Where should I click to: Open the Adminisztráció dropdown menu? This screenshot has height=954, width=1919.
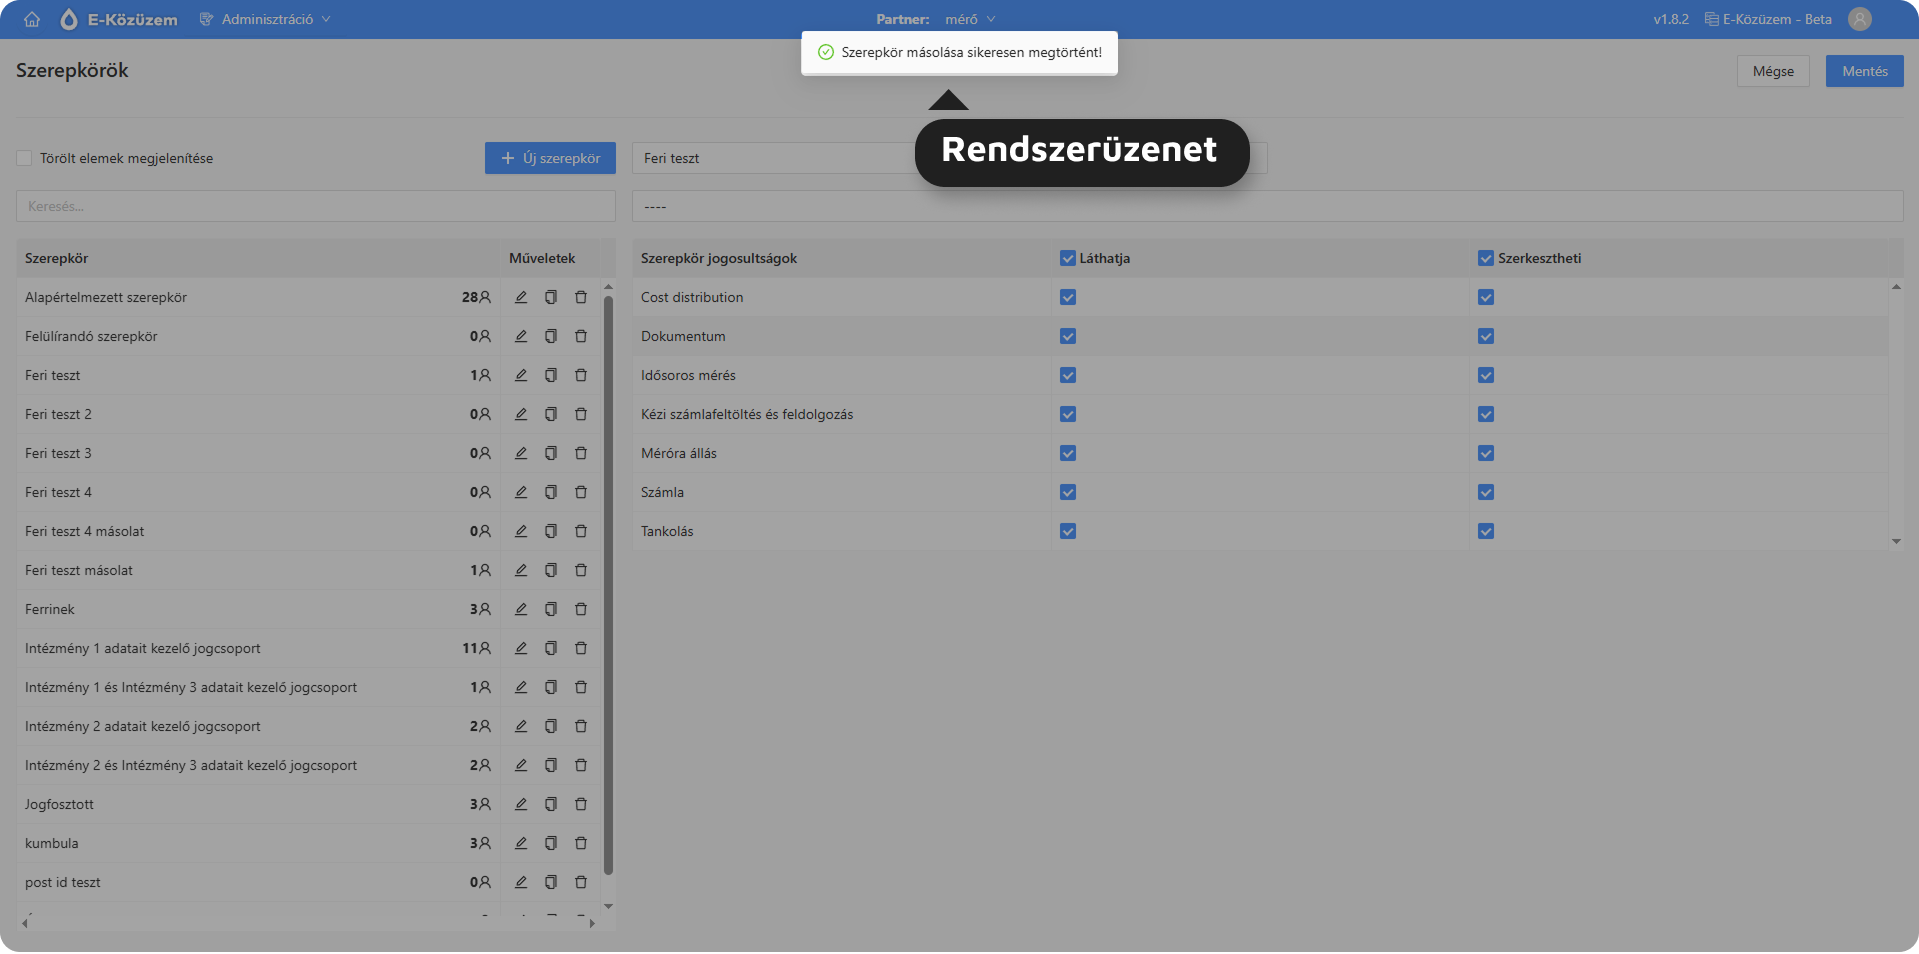(x=266, y=19)
